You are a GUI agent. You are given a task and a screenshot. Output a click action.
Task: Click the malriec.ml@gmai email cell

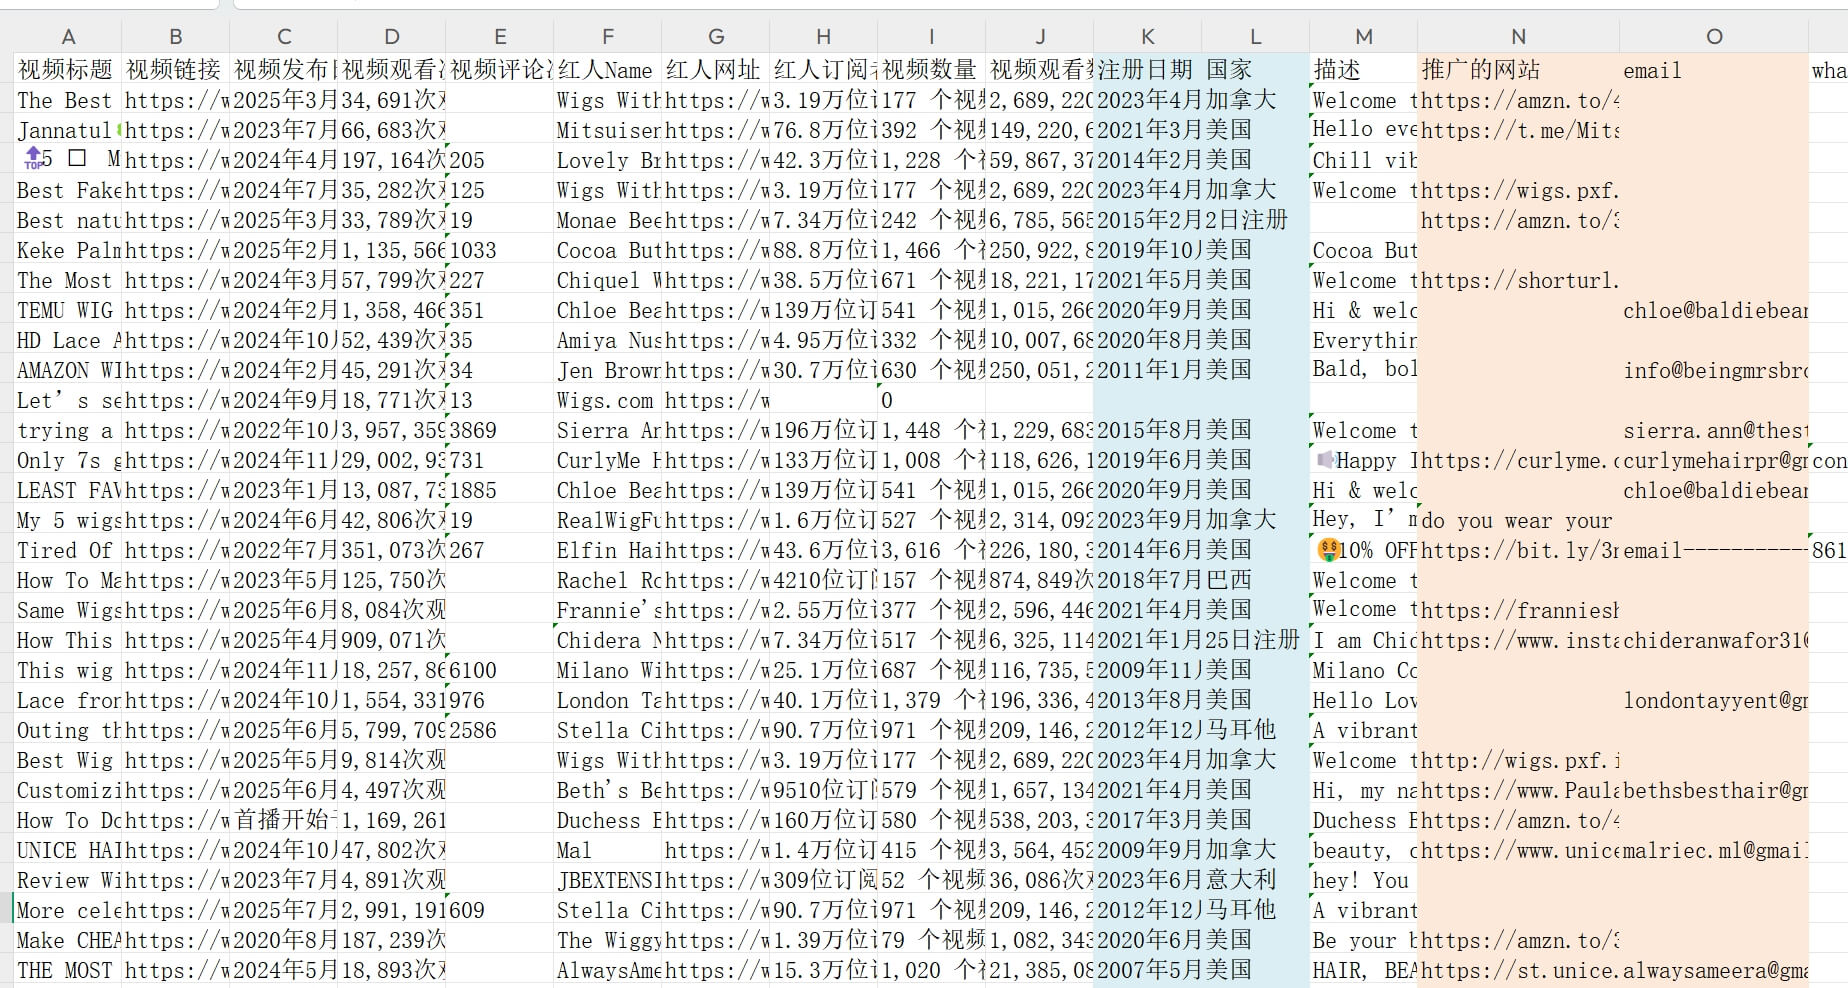click(x=1714, y=850)
